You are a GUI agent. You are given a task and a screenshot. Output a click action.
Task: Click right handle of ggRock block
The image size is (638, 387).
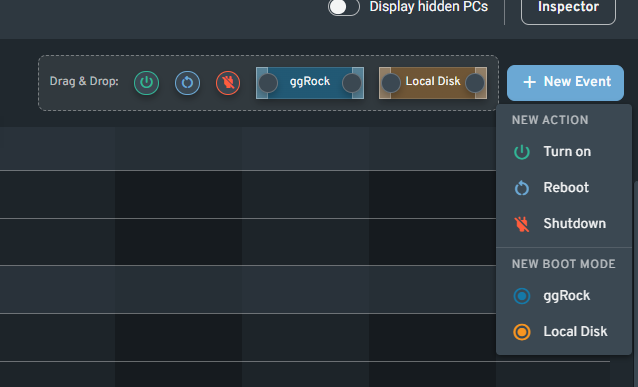tap(352, 83)
